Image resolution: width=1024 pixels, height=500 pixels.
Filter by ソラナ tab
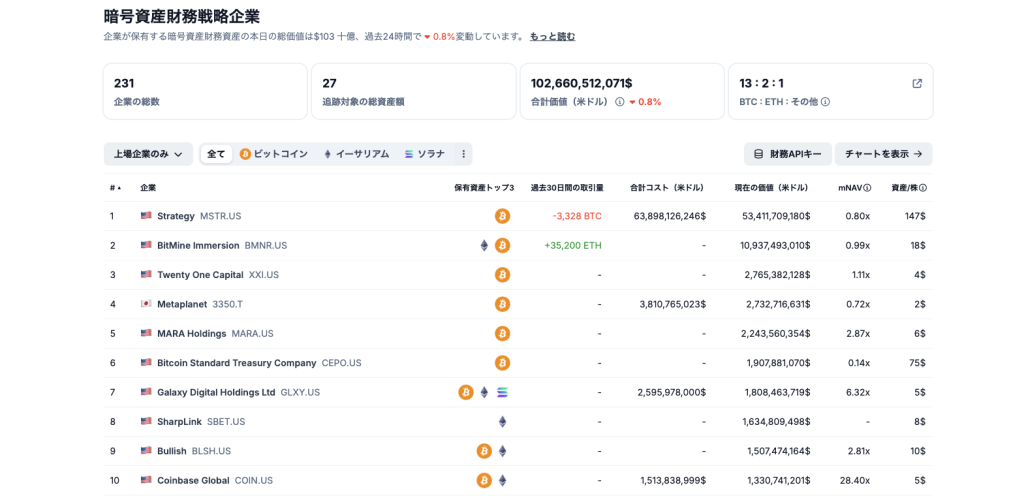[x=424, y=154]
